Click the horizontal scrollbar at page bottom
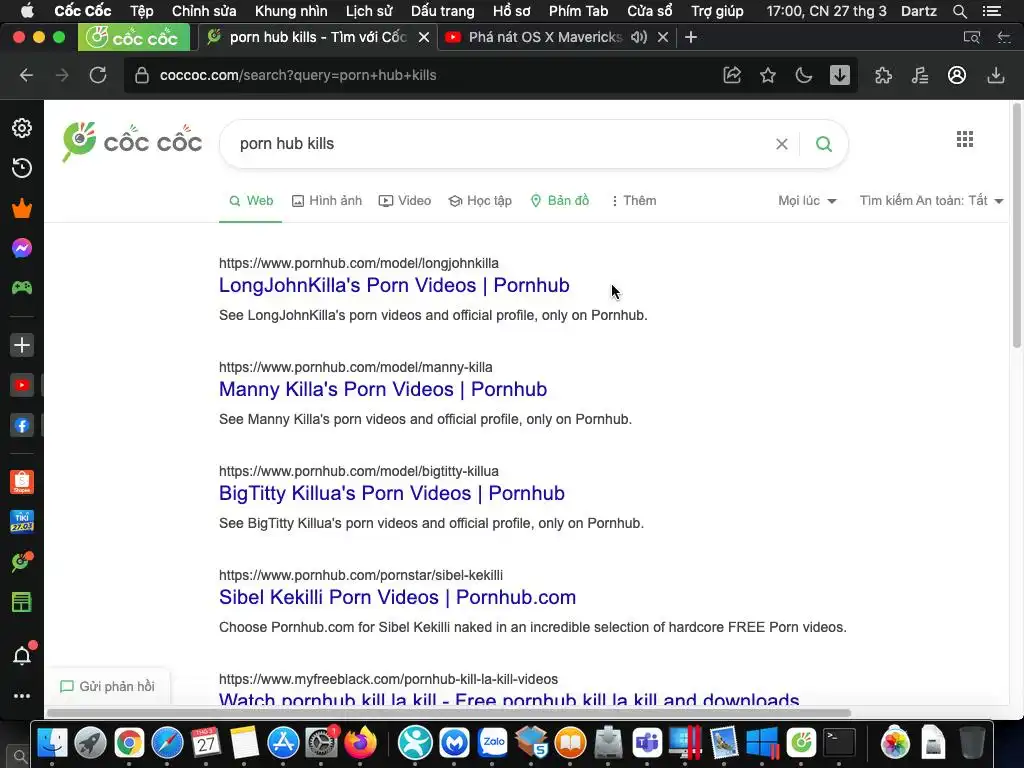 click(x=449, y=712)
